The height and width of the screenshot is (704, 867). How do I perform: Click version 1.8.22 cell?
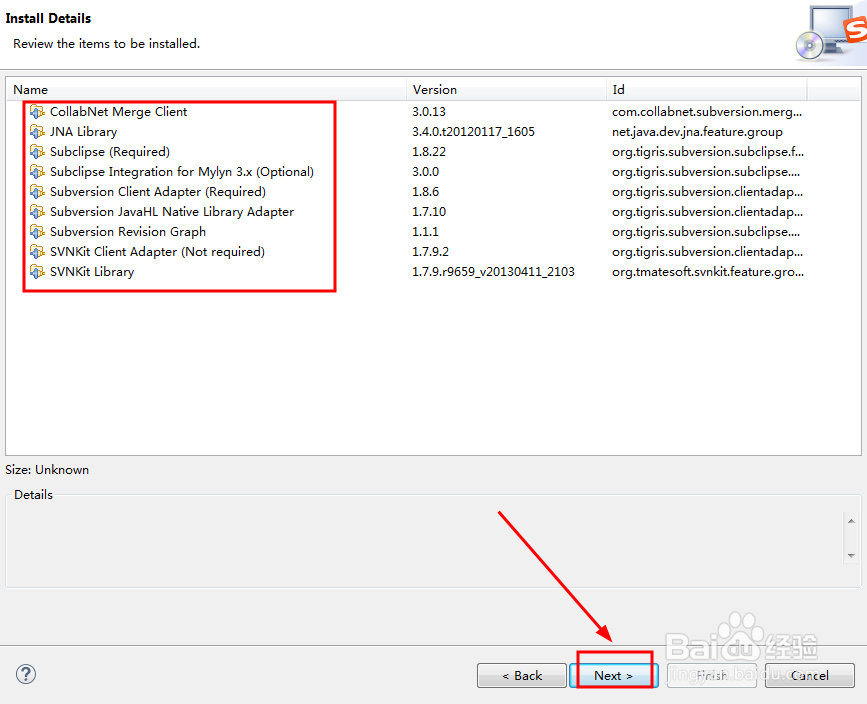coord(429,152)
